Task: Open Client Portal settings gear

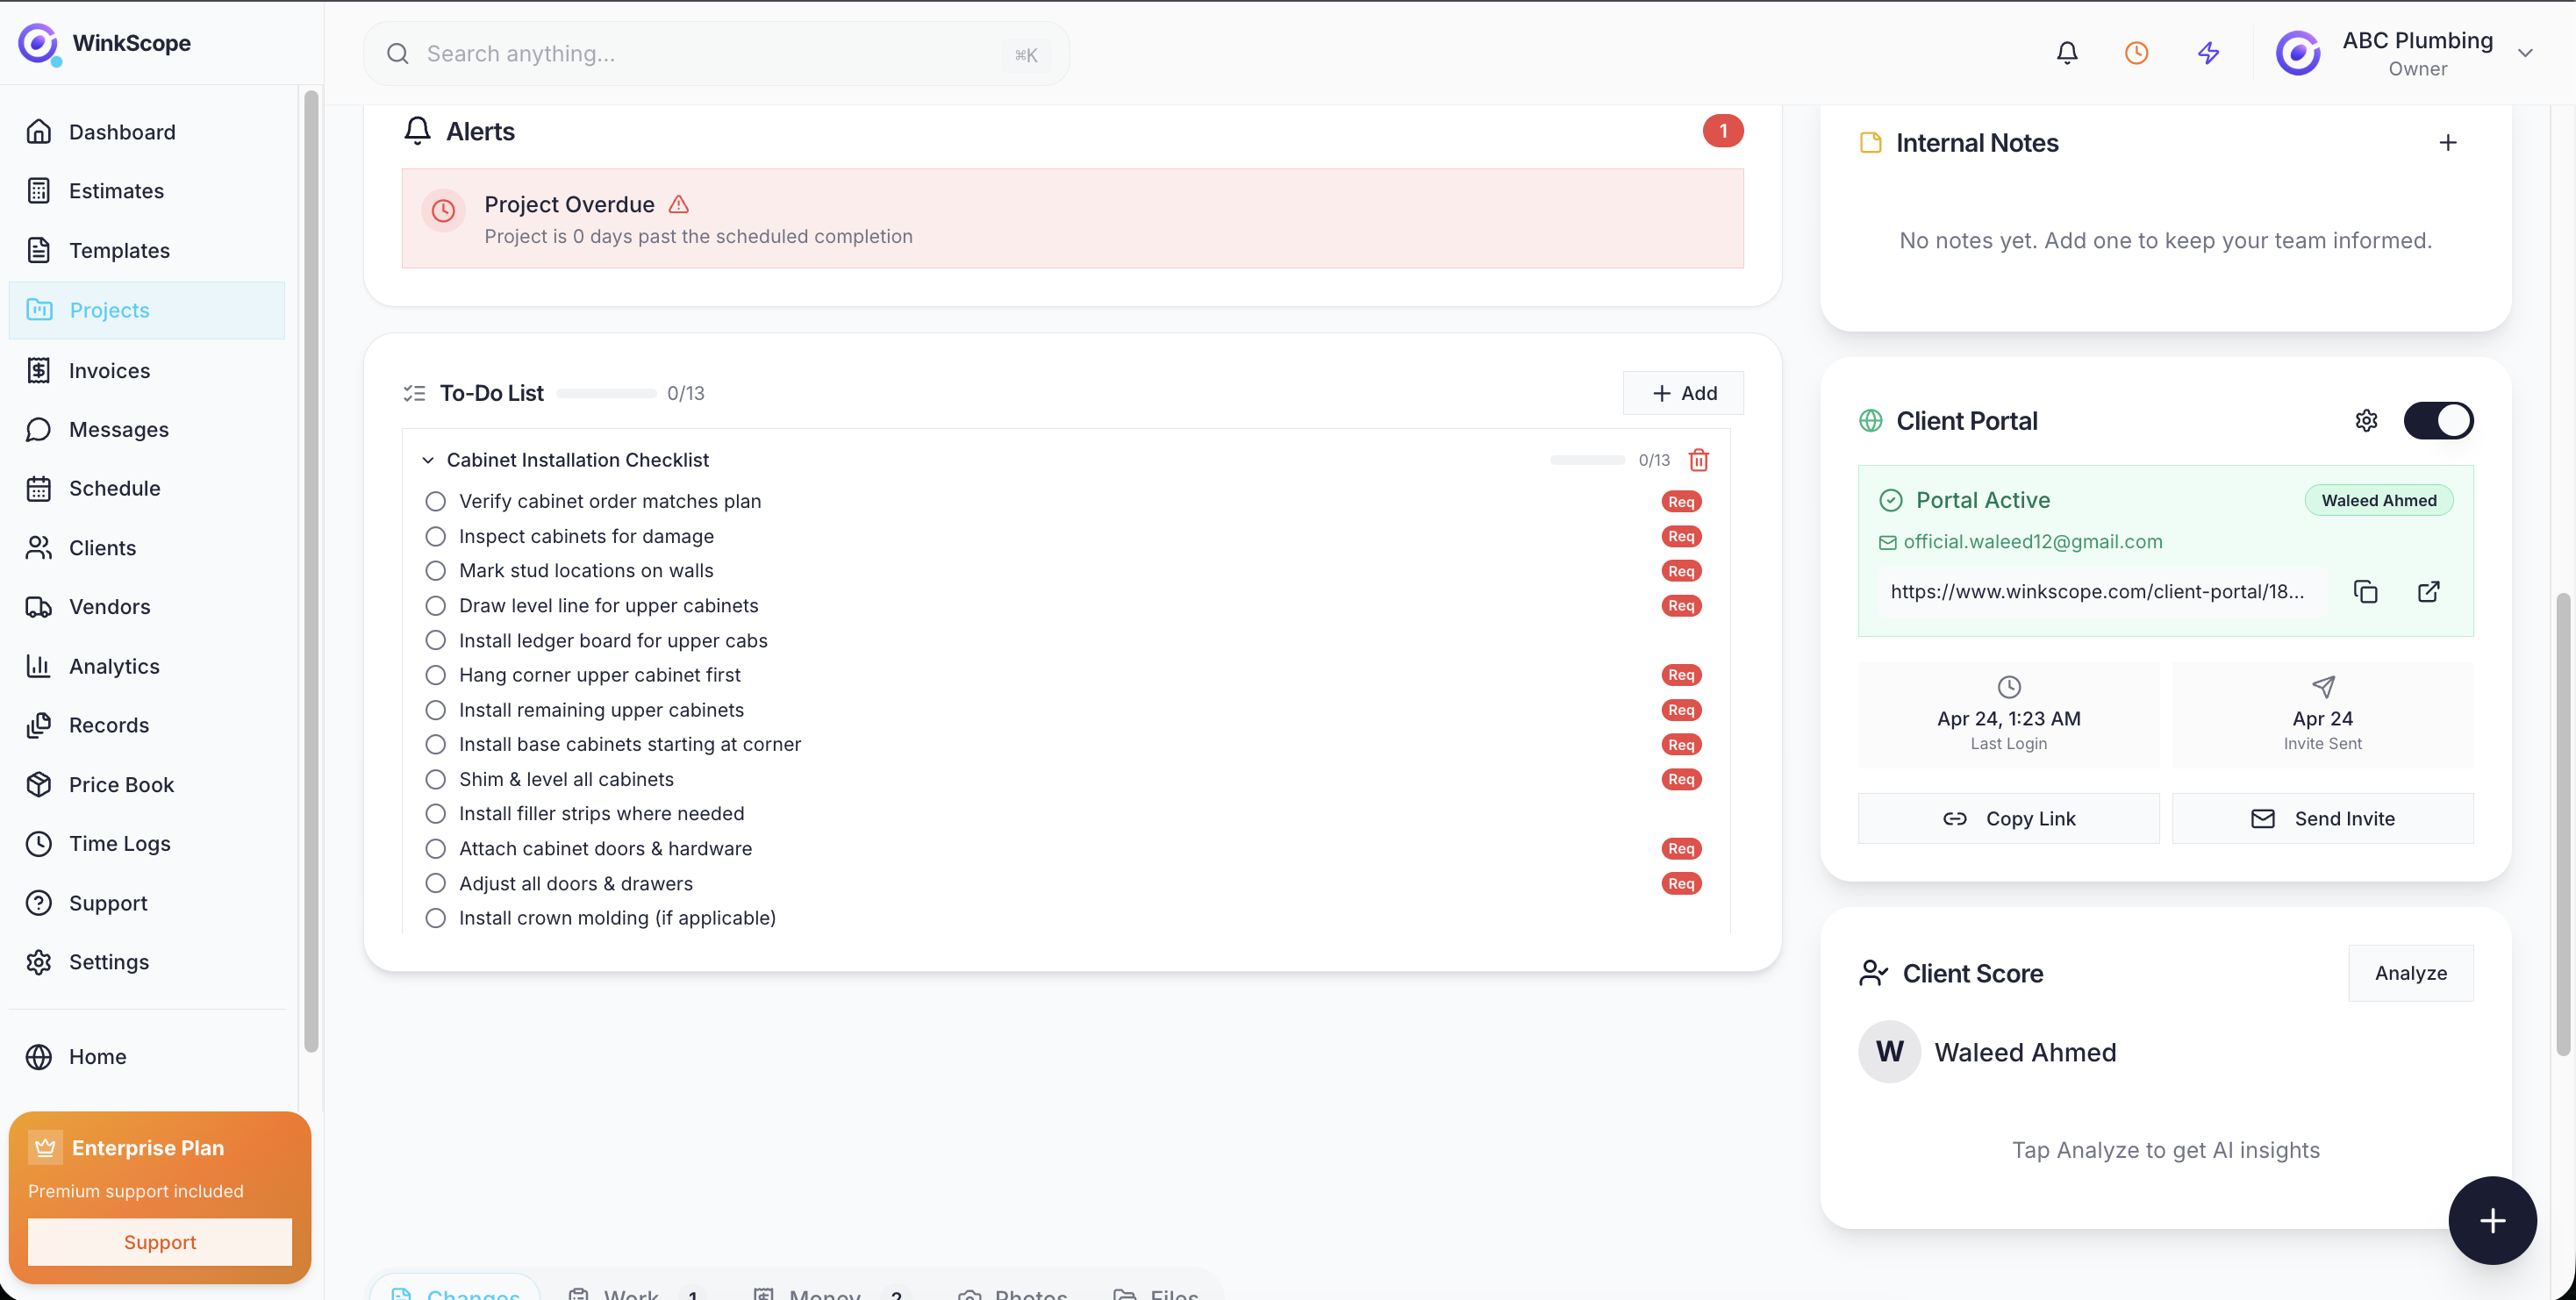Action: tap(2366, 421)
